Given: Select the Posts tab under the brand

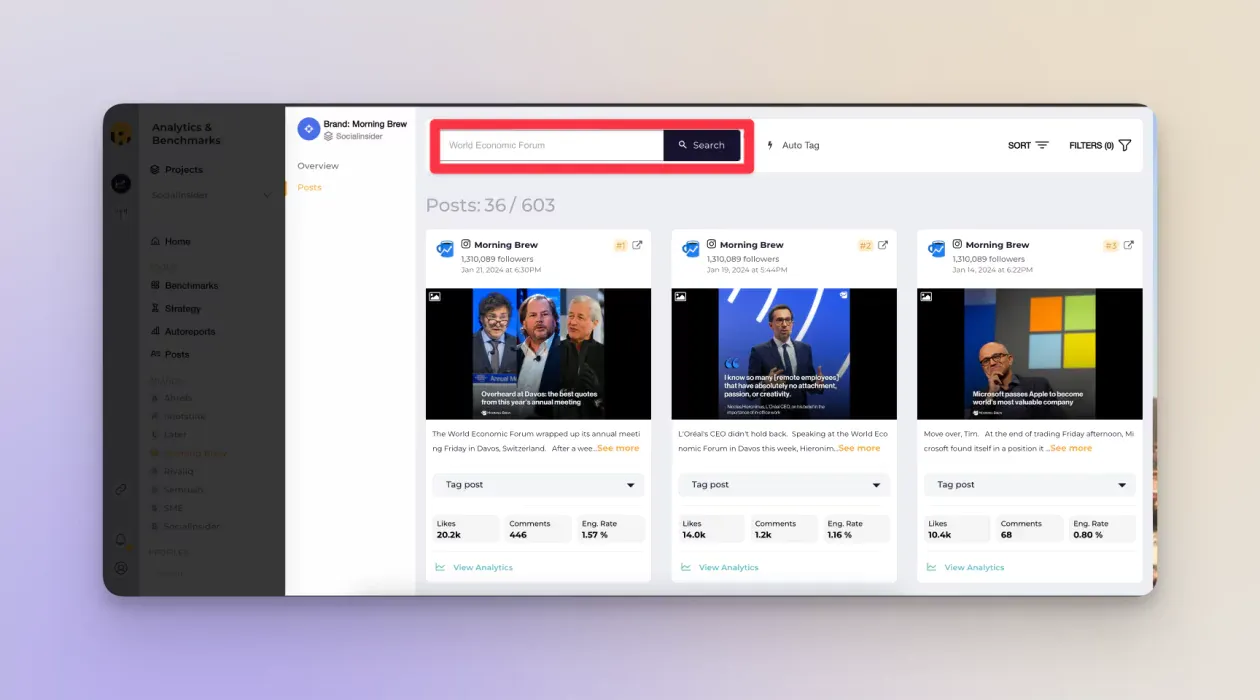Looking at the screenshot, I should 309,188.
